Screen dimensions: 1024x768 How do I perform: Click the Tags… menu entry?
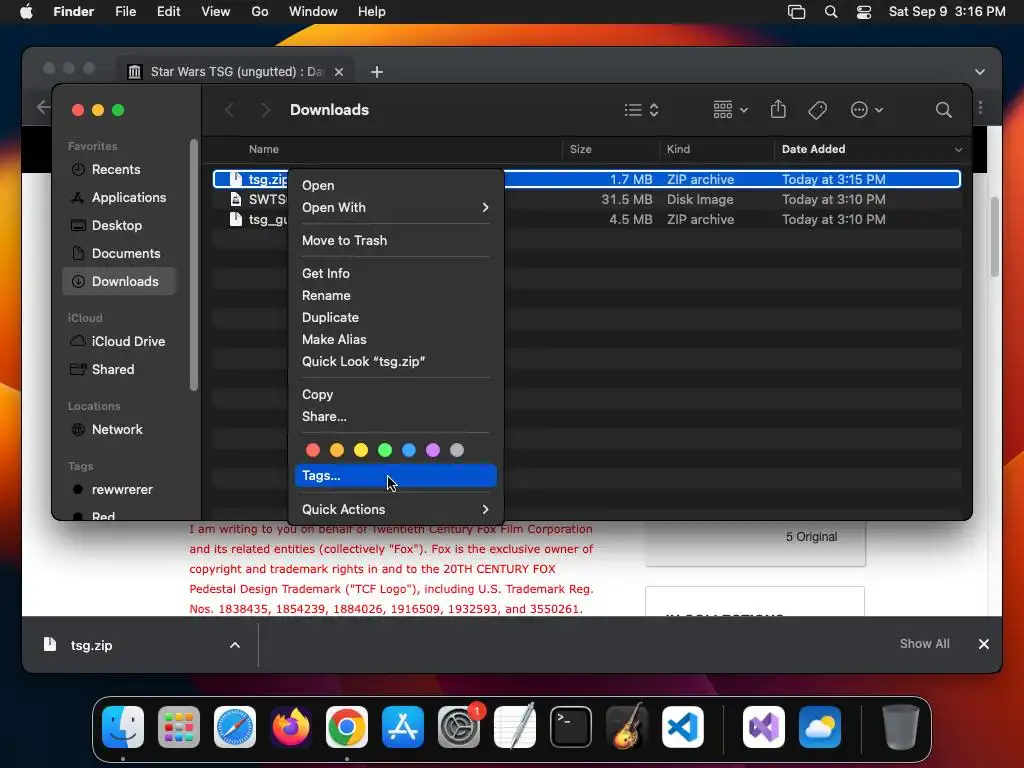[x=395, y=475]
